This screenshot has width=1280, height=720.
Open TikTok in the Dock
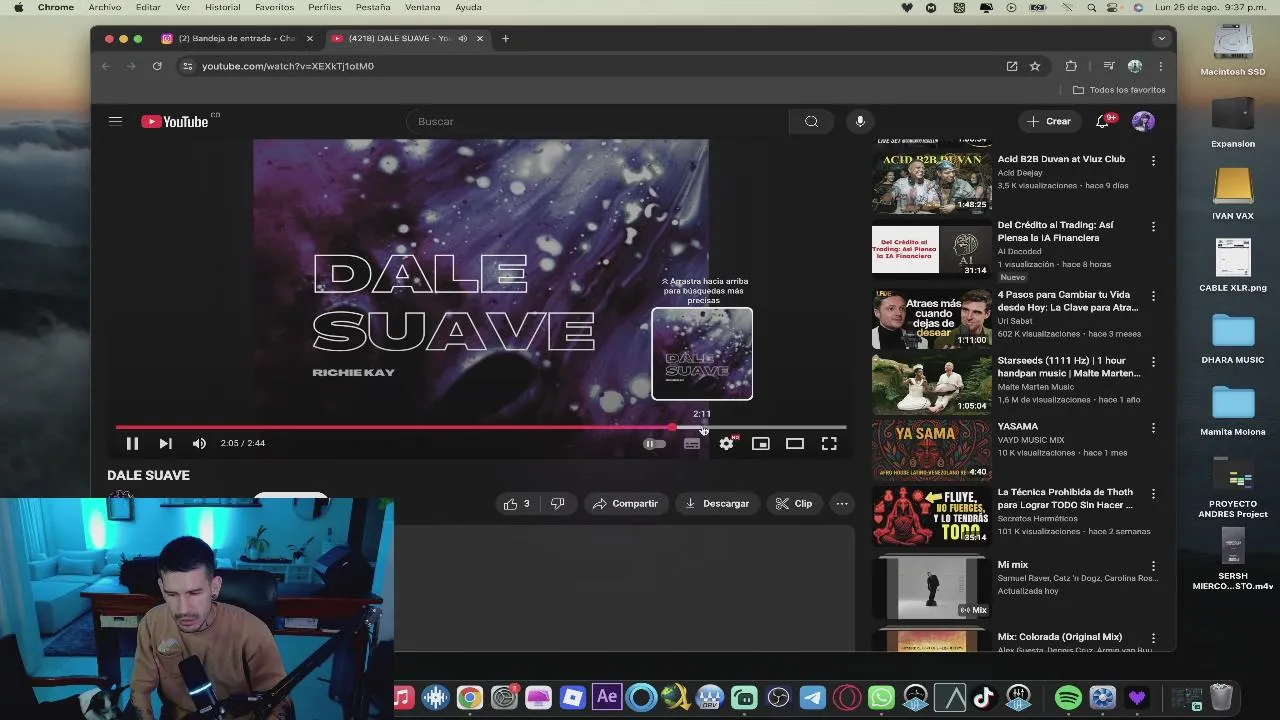[983, 697]
